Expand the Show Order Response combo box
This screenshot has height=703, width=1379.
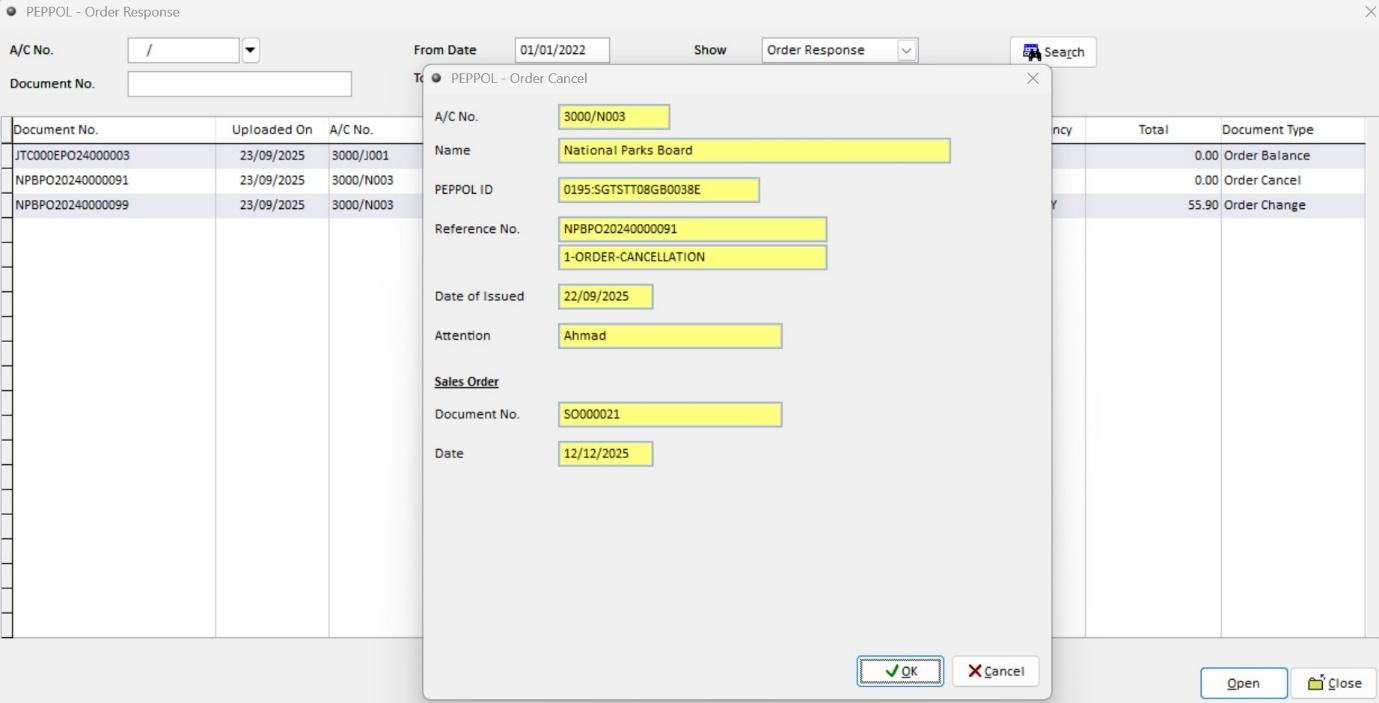(x=907, y=50)
